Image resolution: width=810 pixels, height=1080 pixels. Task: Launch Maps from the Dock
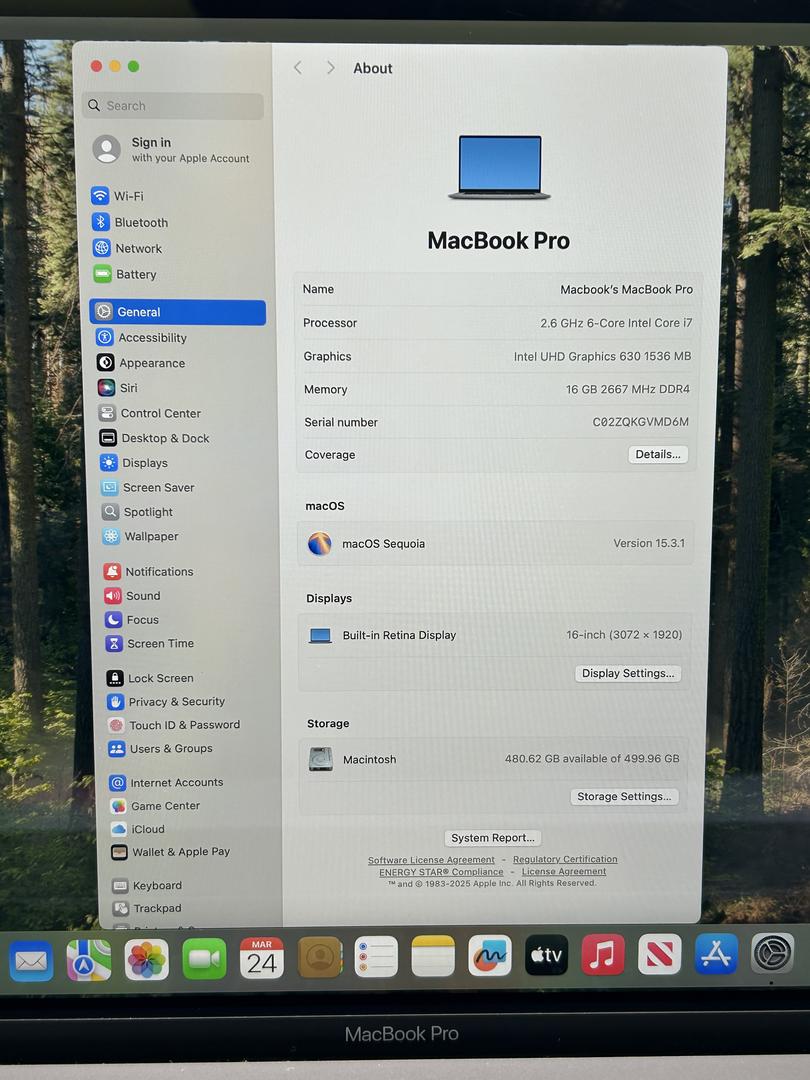[89, 959]
